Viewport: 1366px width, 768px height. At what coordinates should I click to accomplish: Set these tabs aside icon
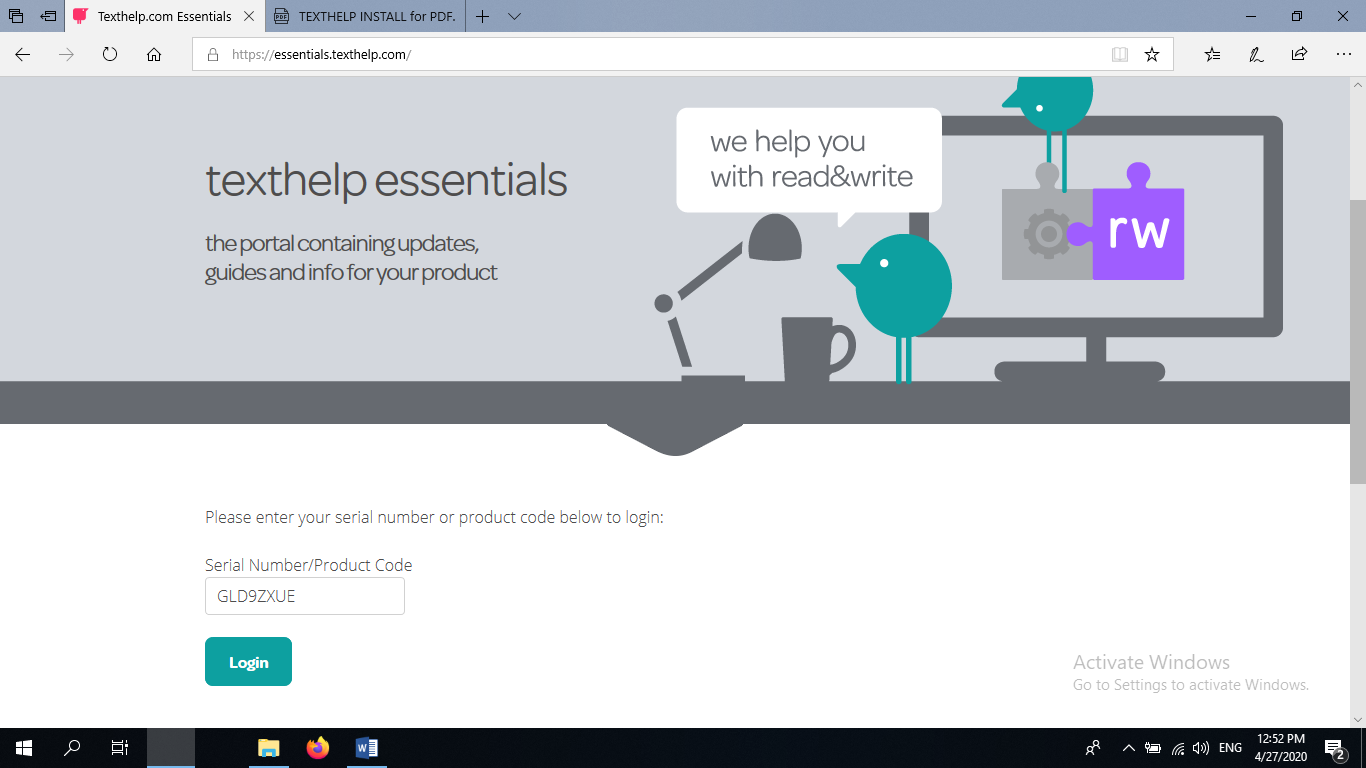(x=48, y=16)
